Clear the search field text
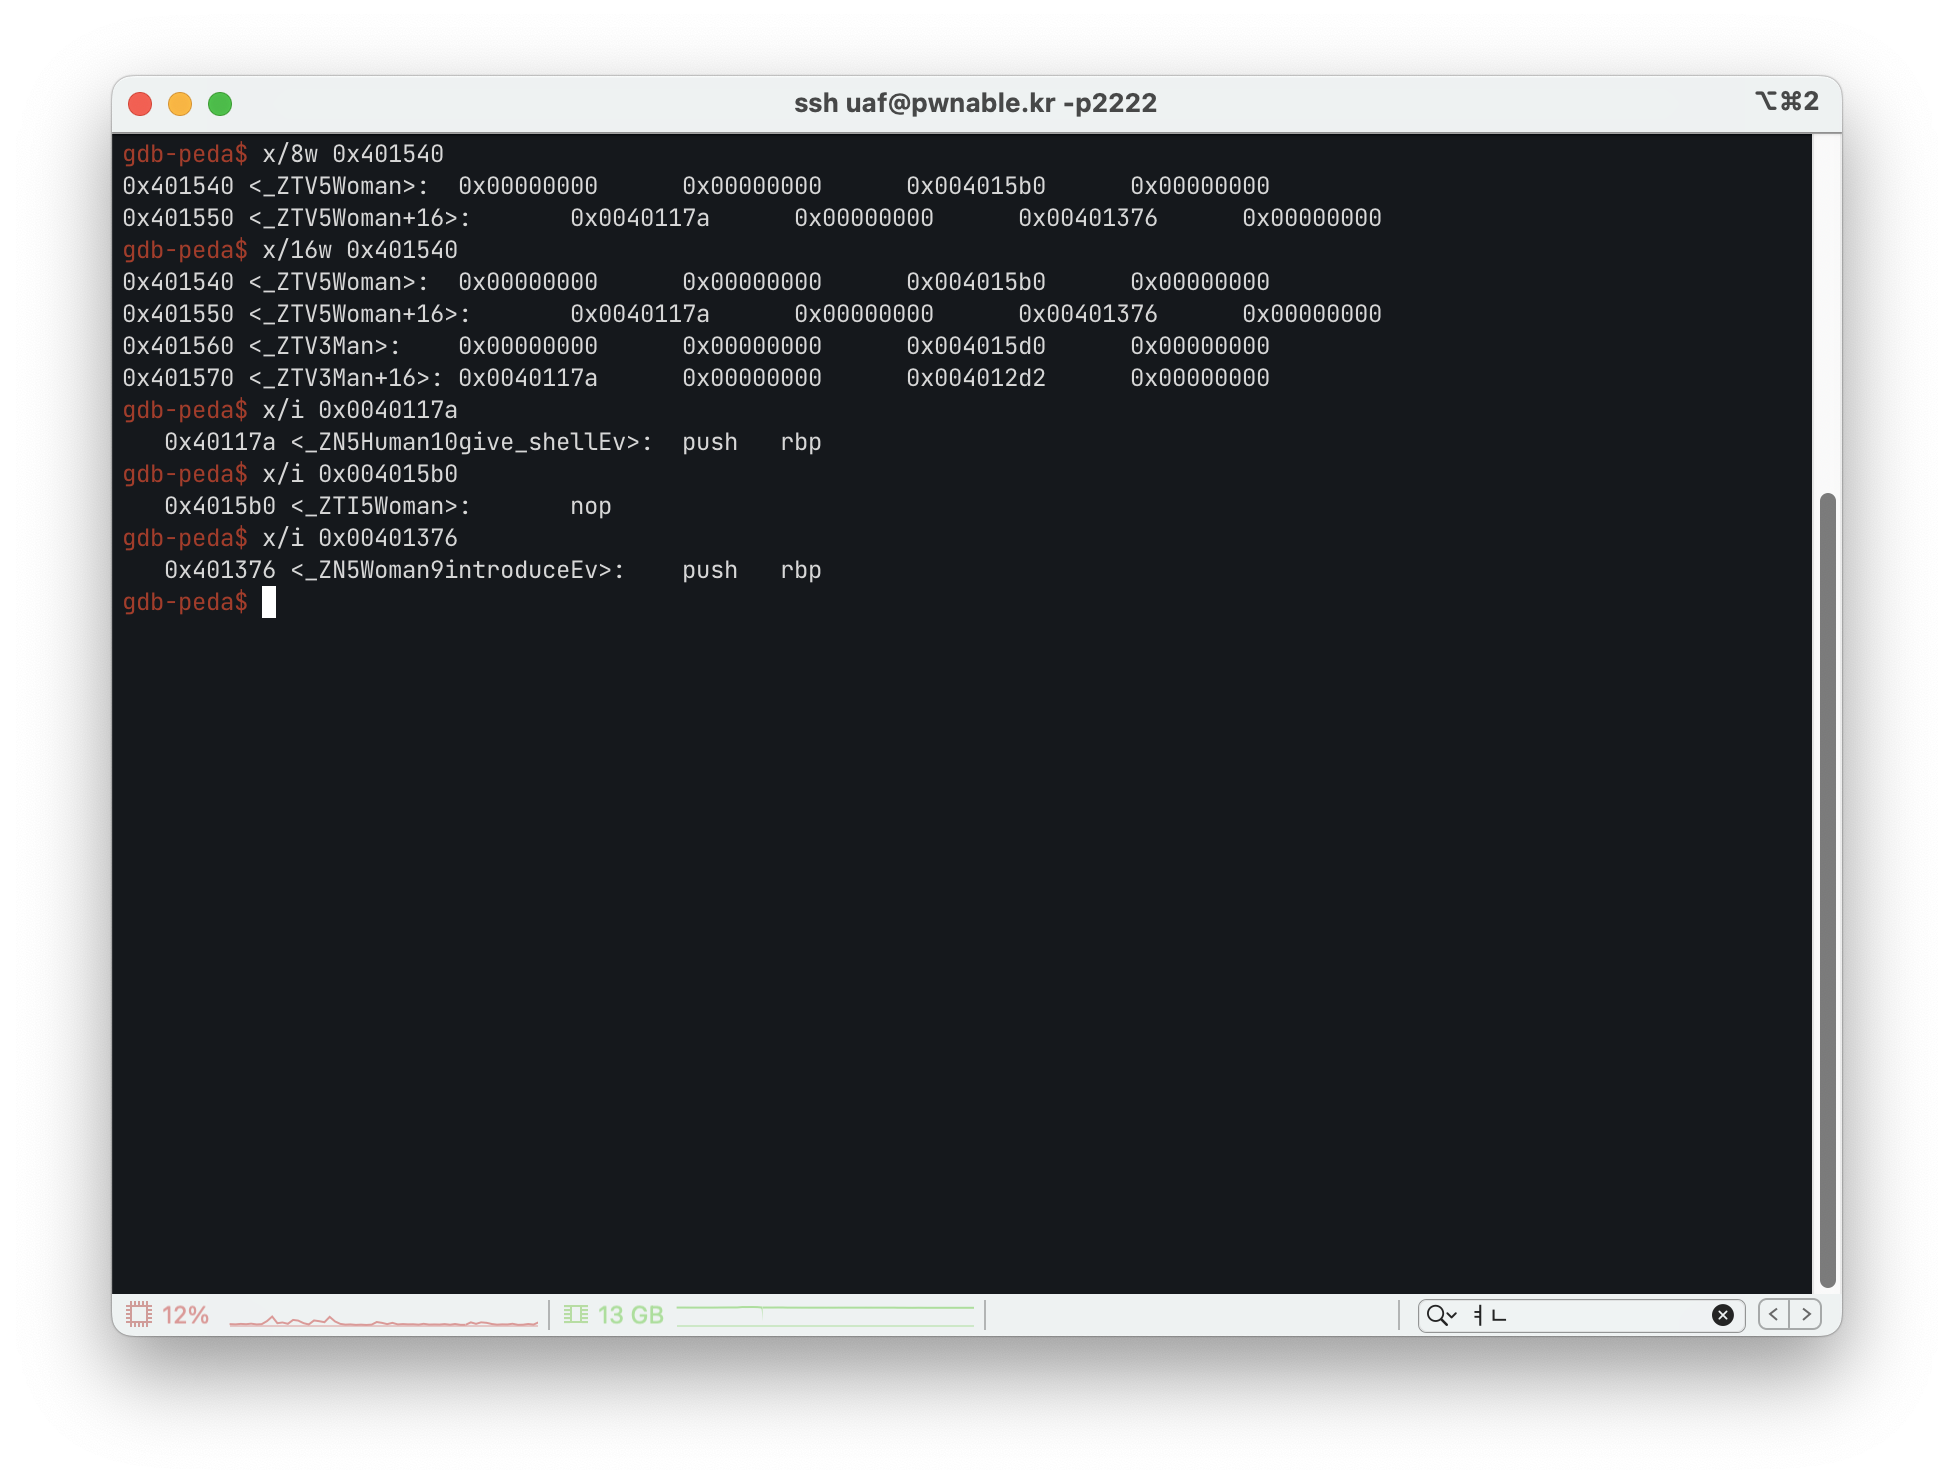The height and width of the screenshot is (1484, 1954). pyautogui.click(x=1722, y=1315)
